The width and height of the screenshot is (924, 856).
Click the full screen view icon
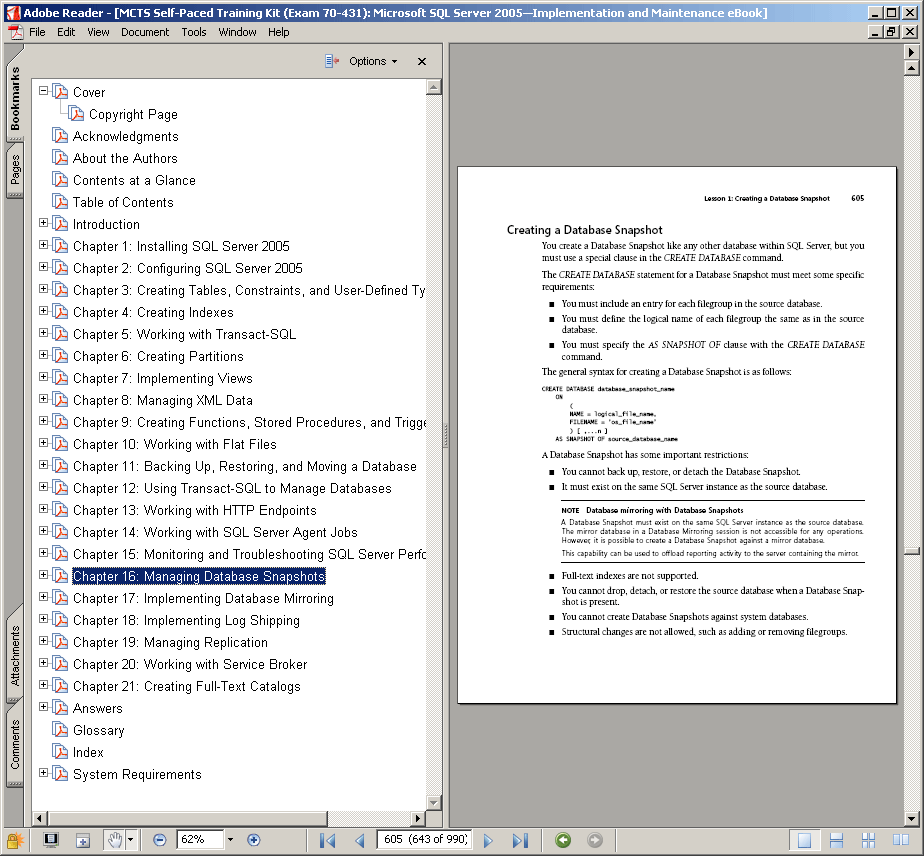coord(51,840)
